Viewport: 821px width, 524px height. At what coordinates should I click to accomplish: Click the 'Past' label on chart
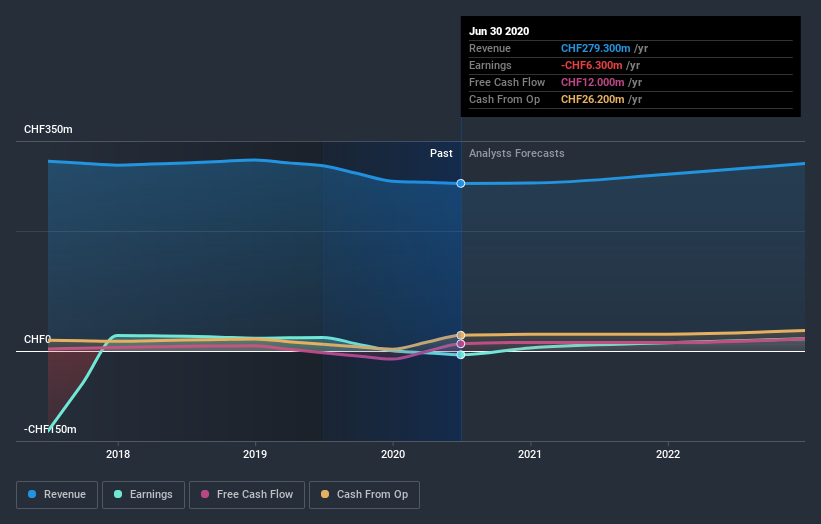441,153
